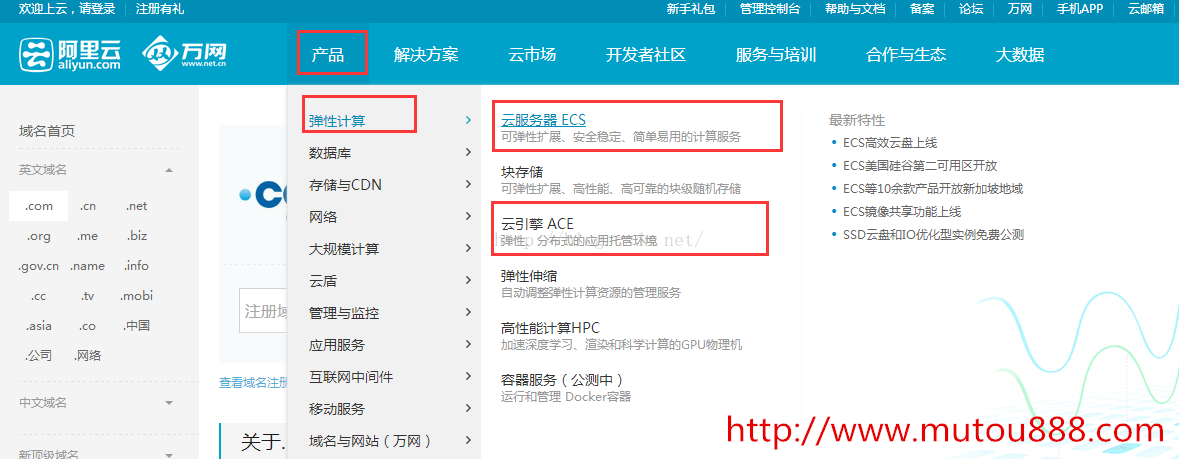Select the 大规模计算 category

pos(344,249)
